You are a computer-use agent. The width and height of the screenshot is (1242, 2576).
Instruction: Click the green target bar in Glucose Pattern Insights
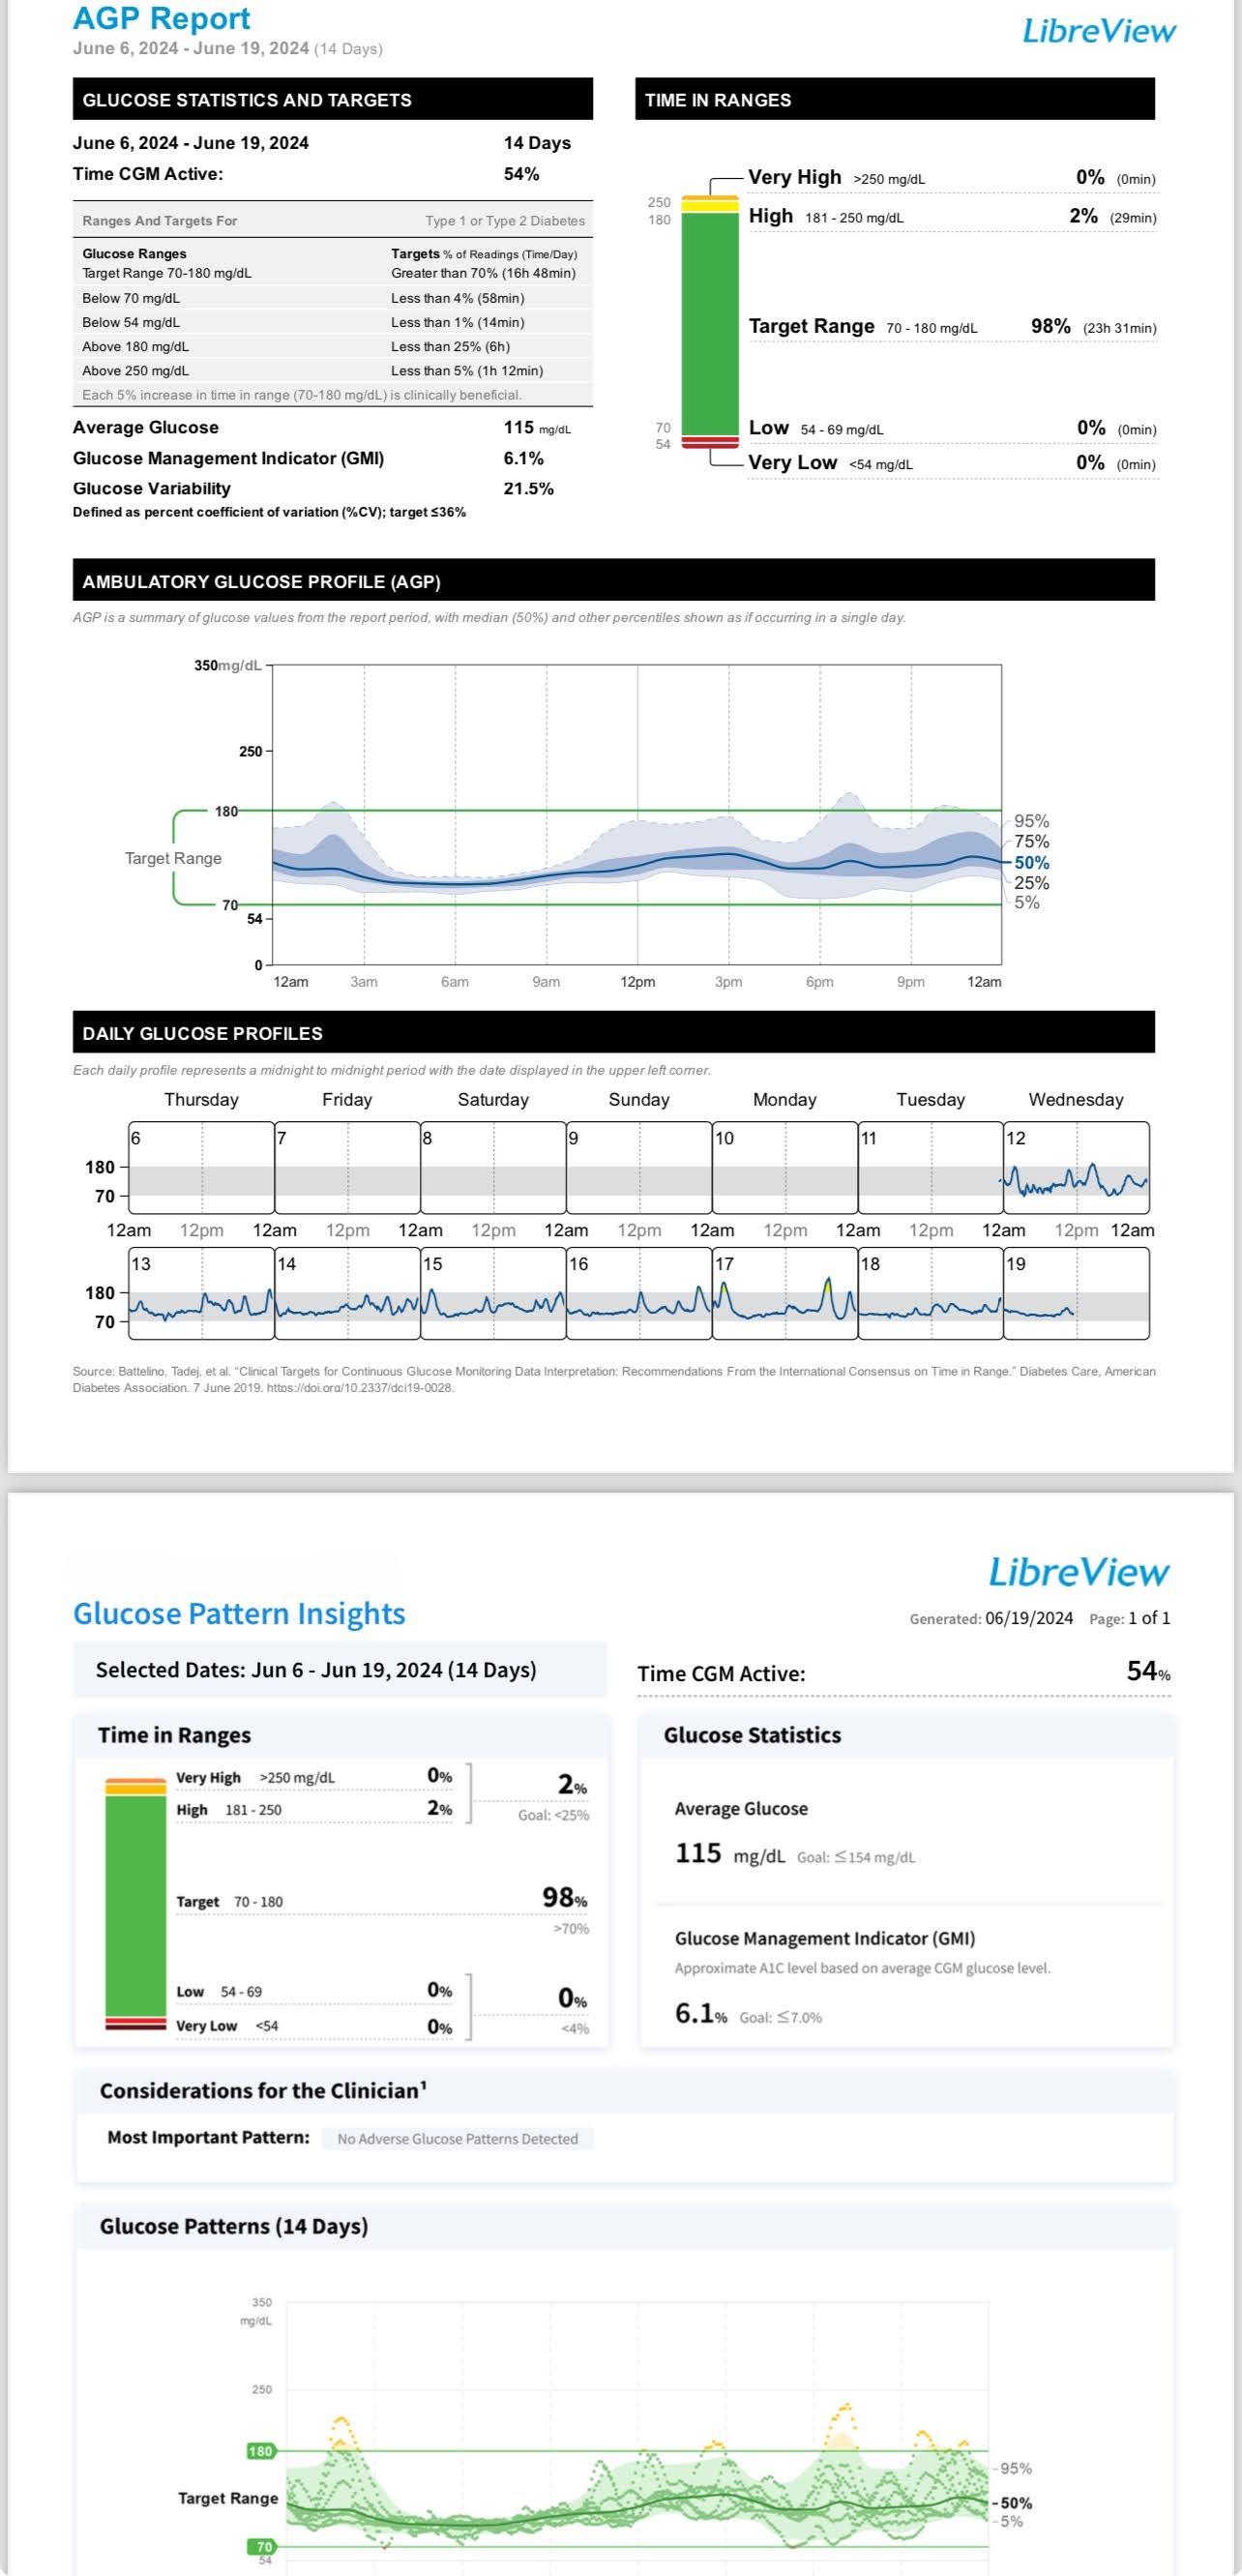point(136,1905)
